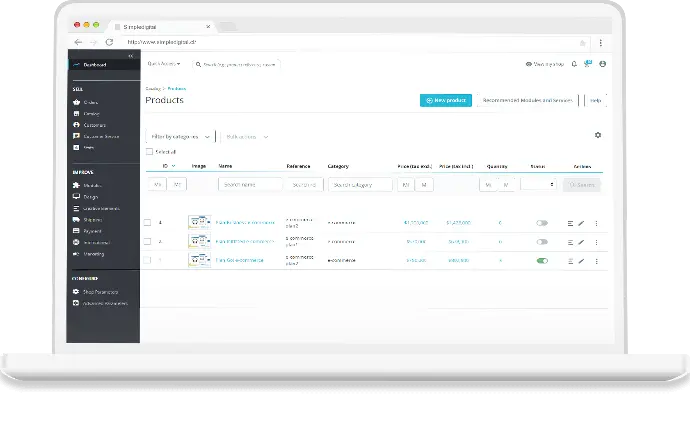Viewport: 690px width, 421px height.
Task: Click the notifications bell icon
Action: [x=574, y=64]
